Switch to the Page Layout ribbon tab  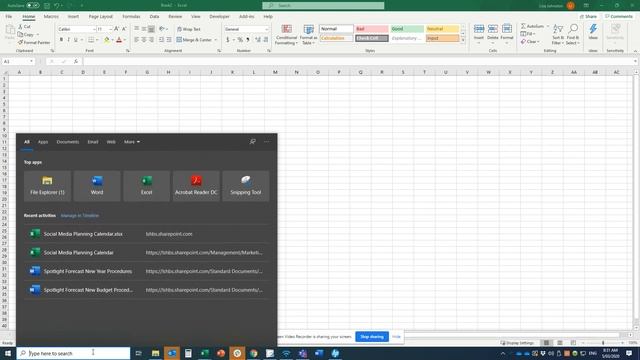coord(100,17)
